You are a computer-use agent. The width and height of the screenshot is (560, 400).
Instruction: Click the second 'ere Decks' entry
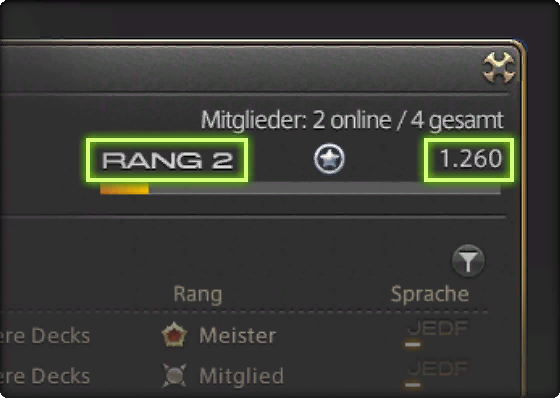[45, 376]
